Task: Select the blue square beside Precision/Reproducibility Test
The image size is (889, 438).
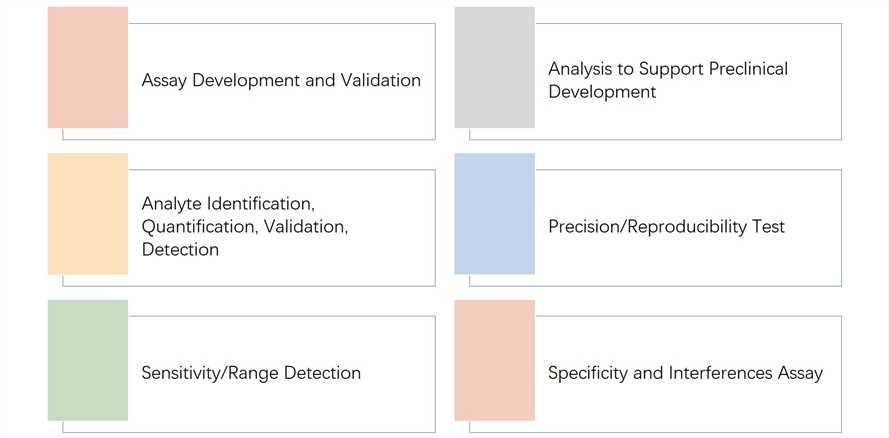Action: click(x=494, y=214)
